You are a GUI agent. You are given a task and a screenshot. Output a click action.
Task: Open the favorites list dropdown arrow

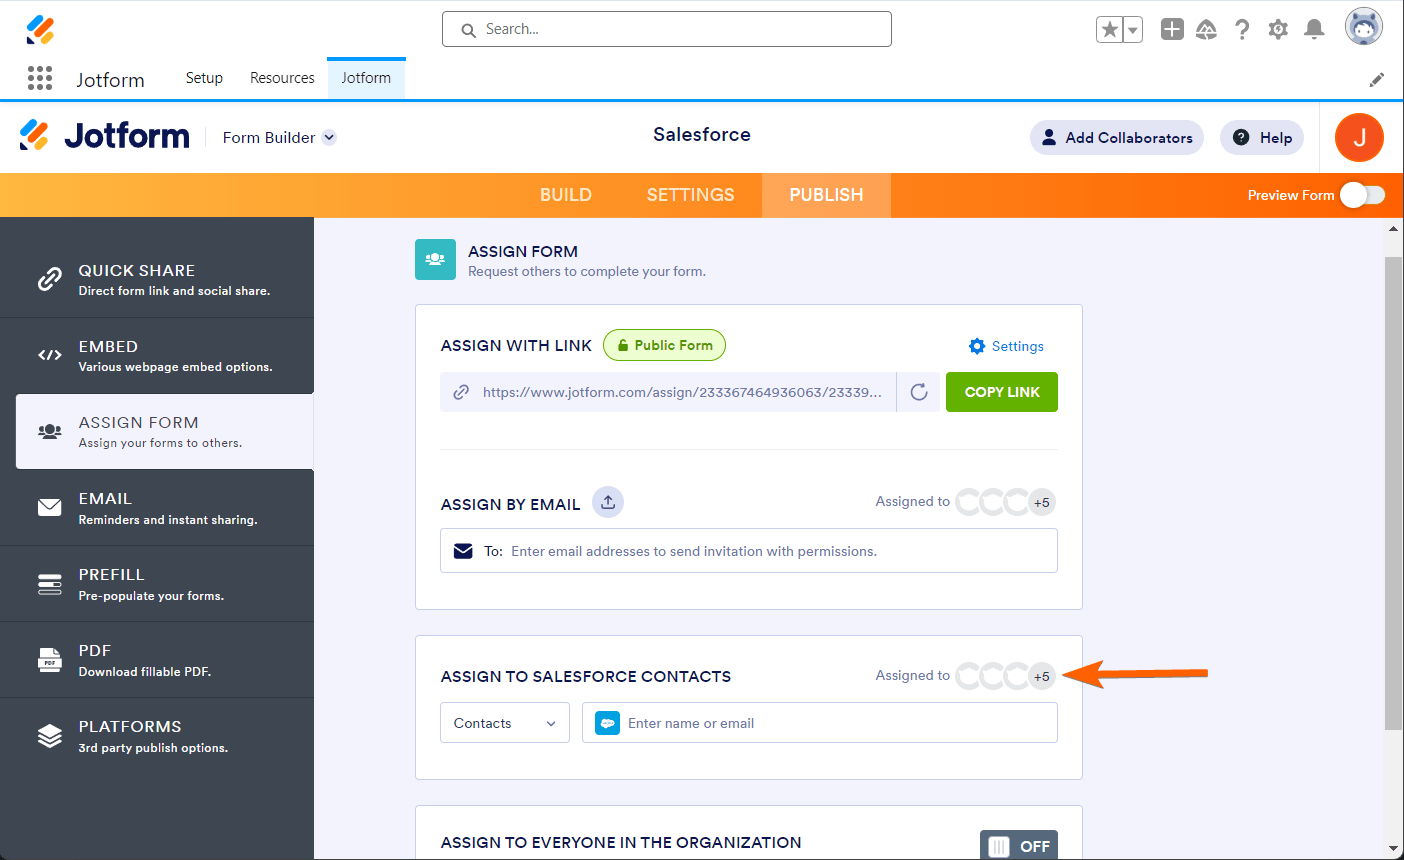tap(1133, 30)
